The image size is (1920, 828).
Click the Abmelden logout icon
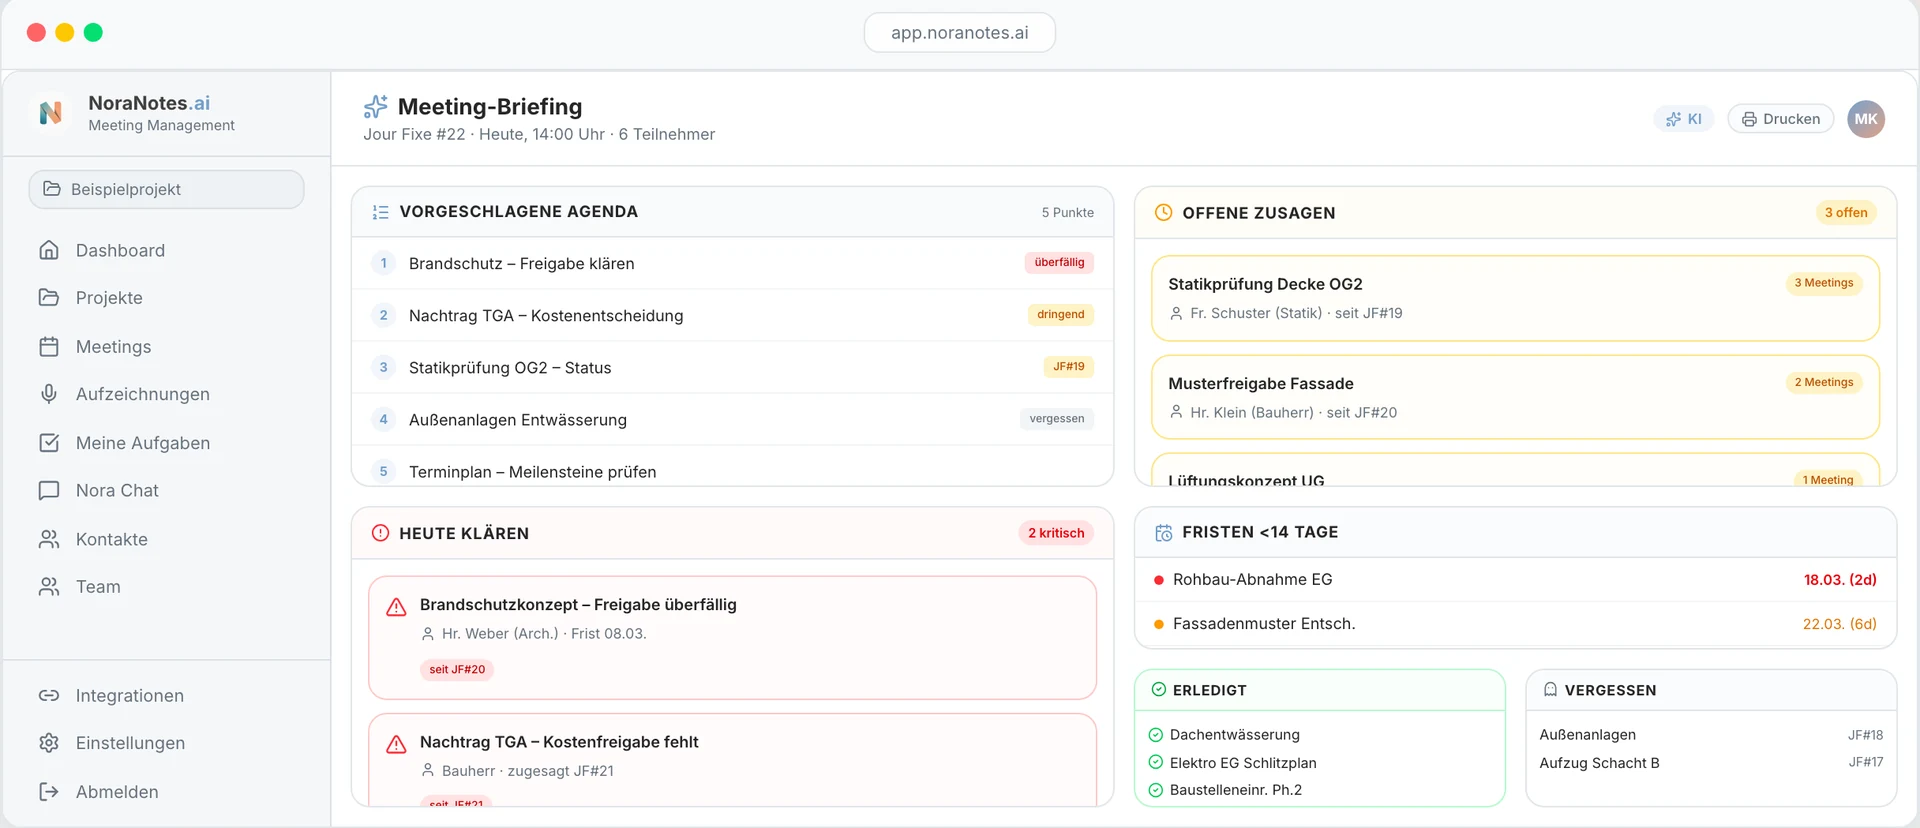(x=49, y=791)
